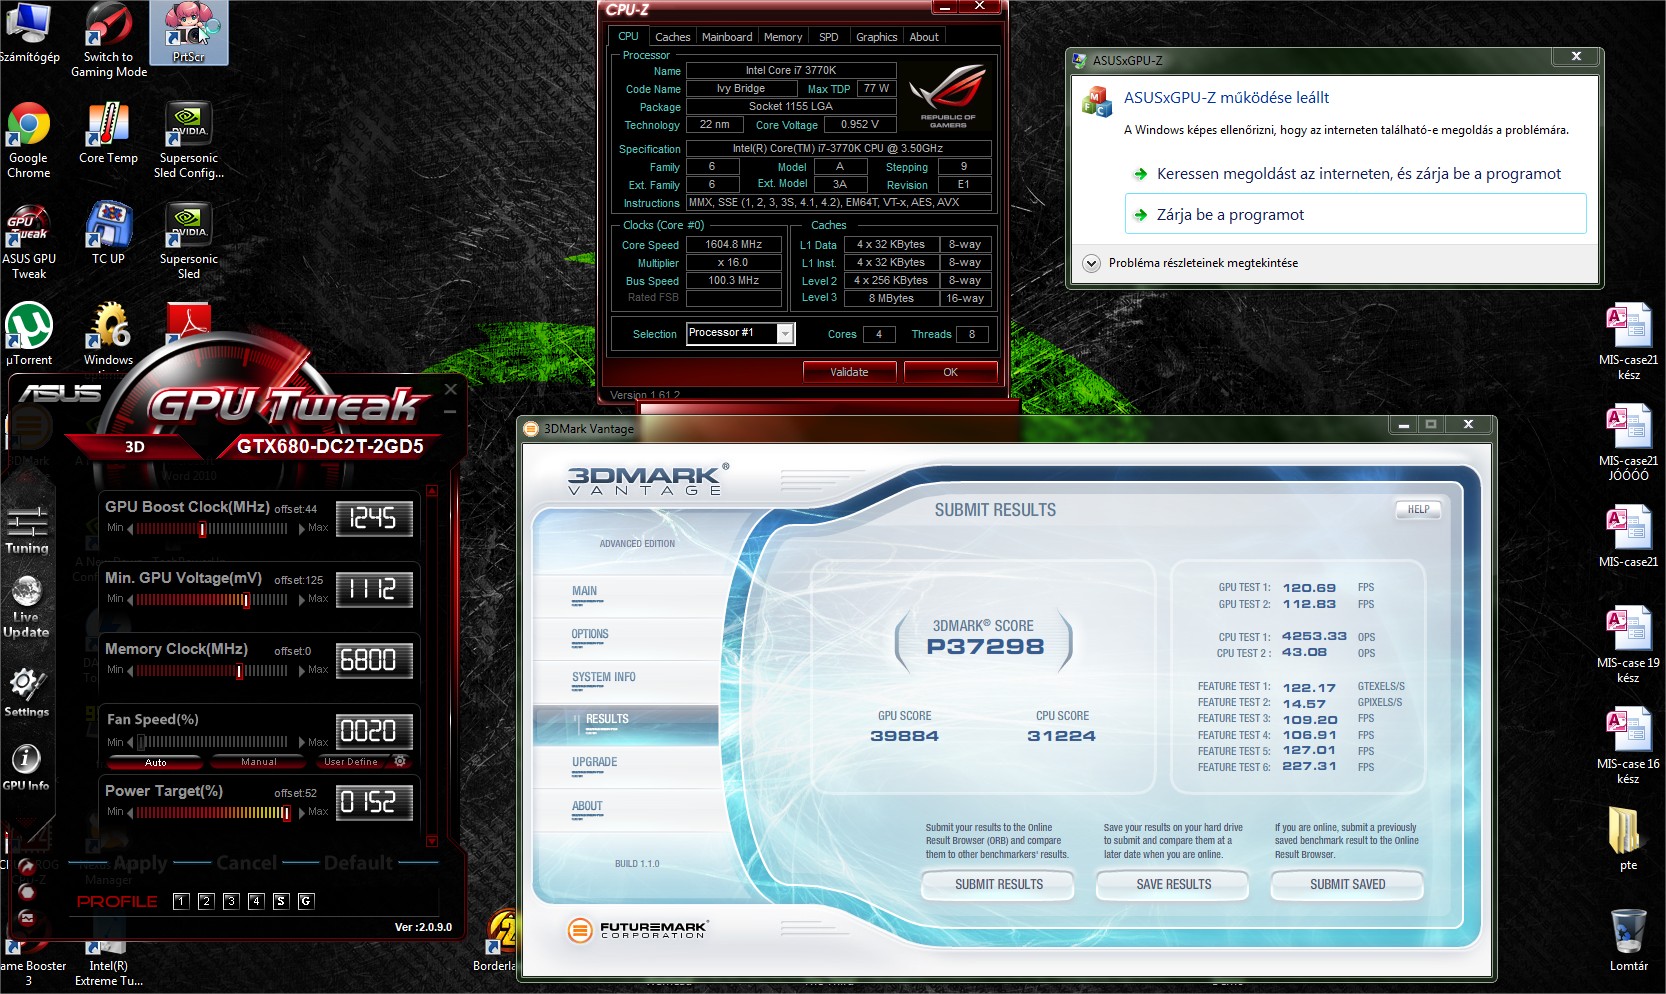Click Zárja be a programot option

[1355, 214]
